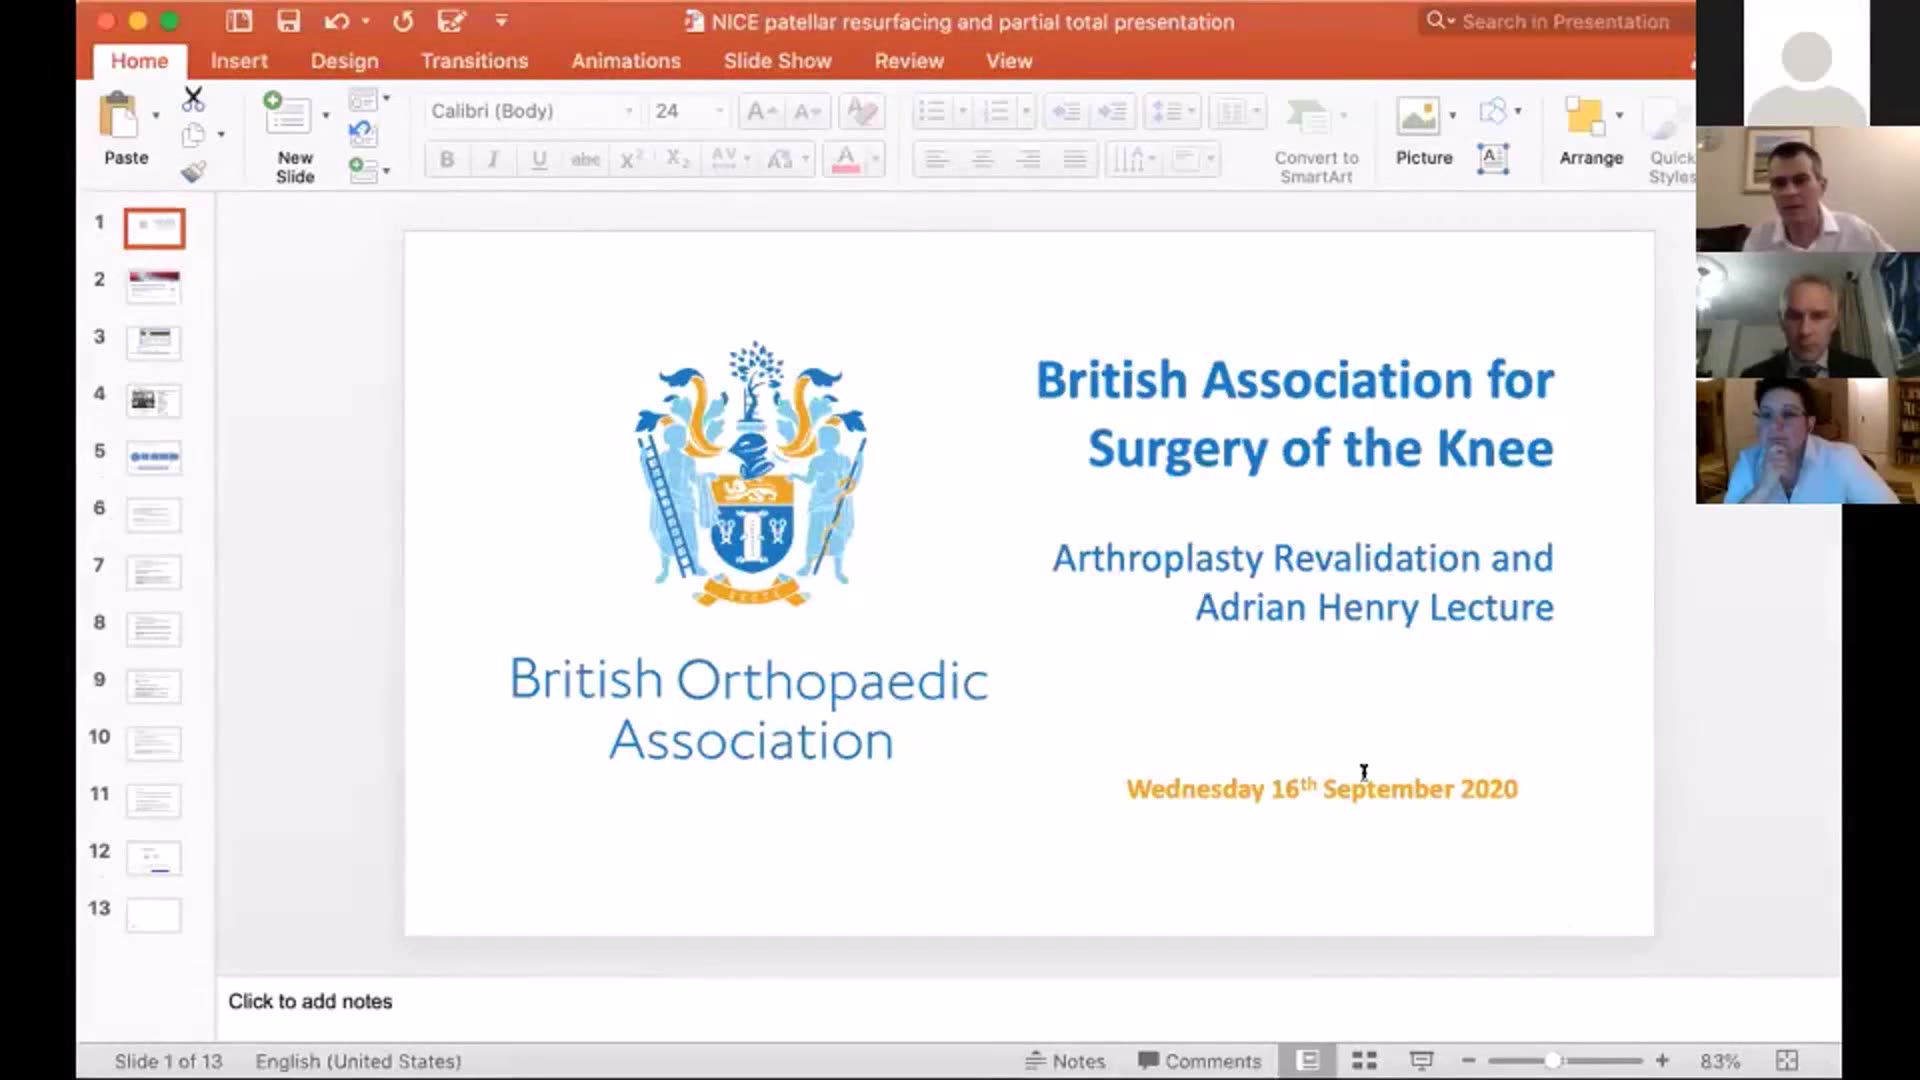This screenshot has width=1920, height=1080.
Task: Click the Fit slide to window icon
Action: (1786, 1061)
